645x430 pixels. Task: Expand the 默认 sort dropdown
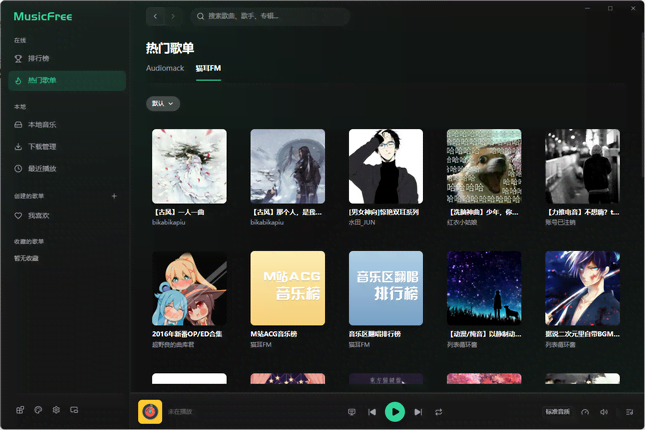[x=163, y=103]
